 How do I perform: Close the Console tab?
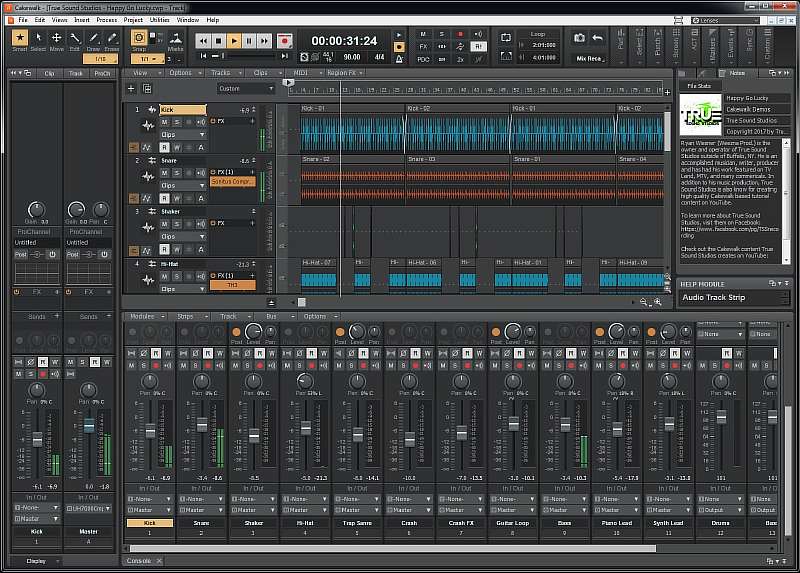coord(159,561)
